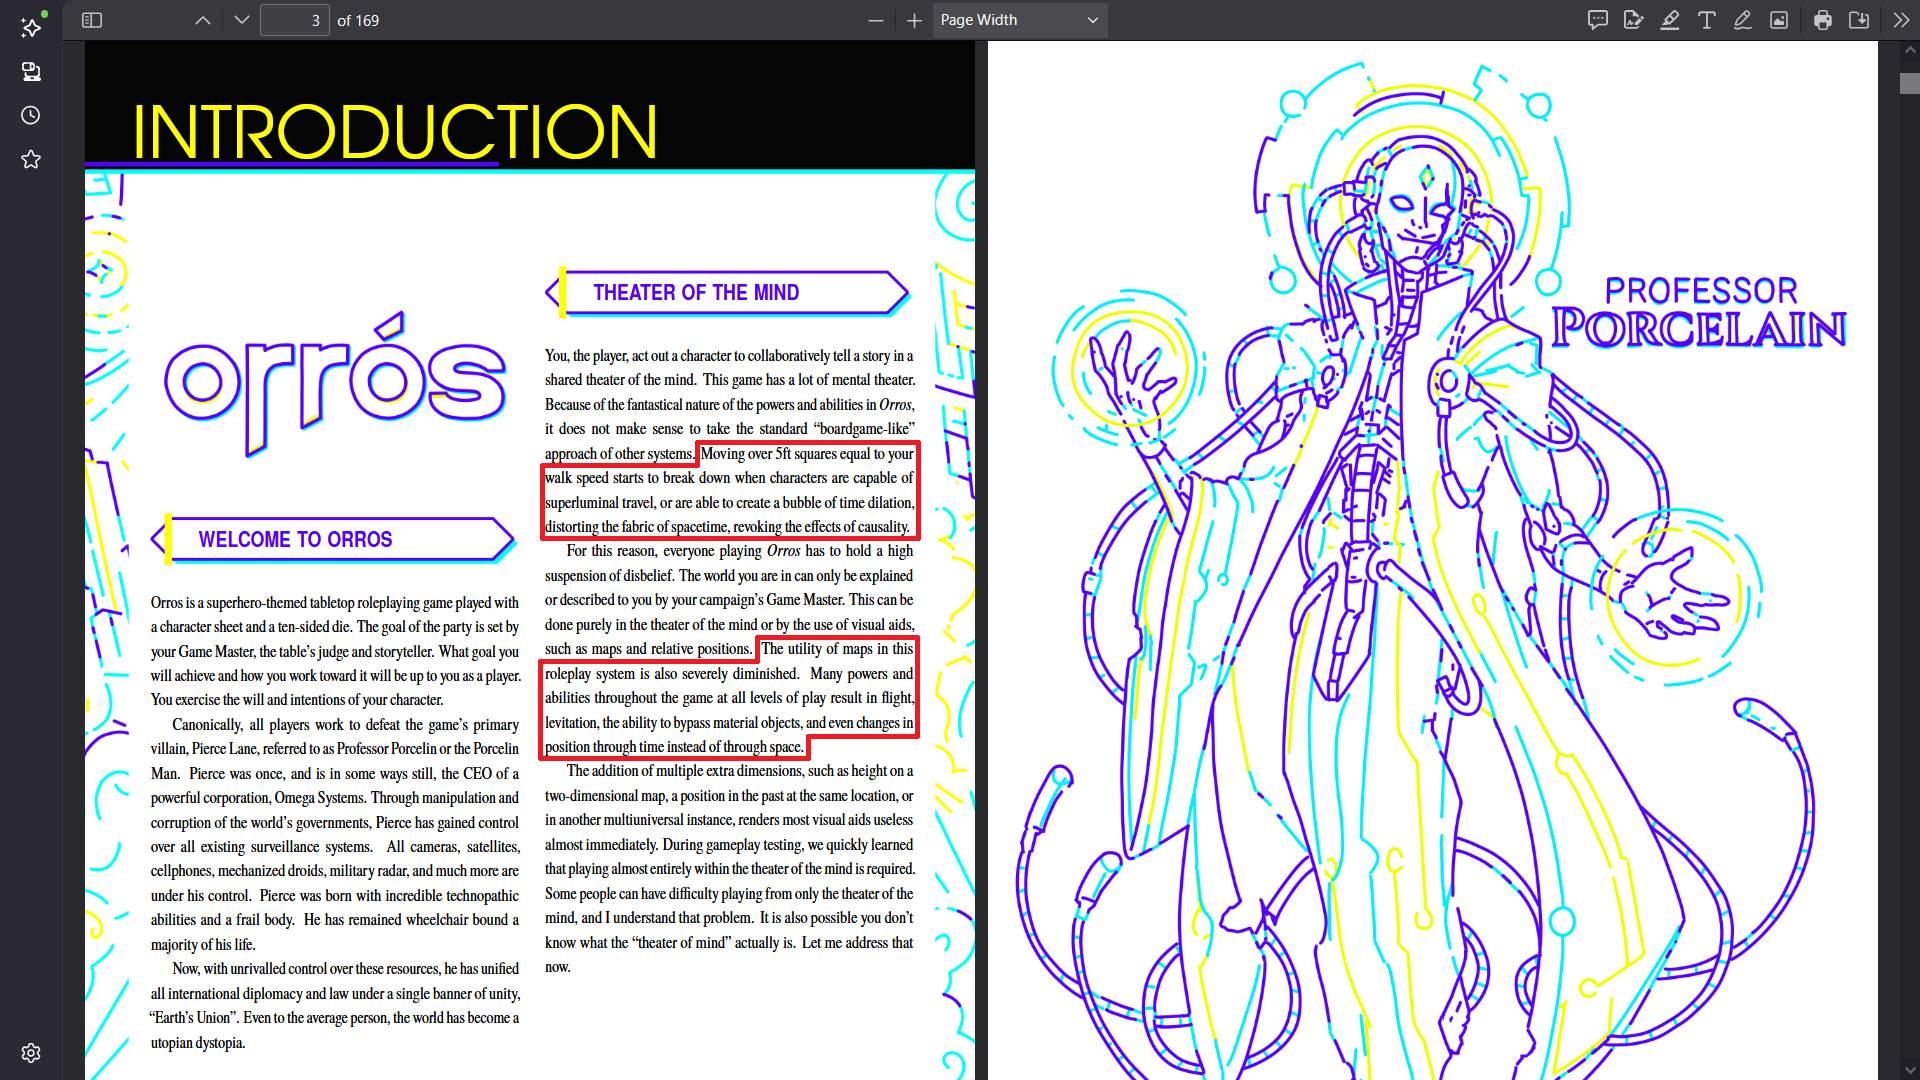Open the History sidebar panel
Image resolution: width=1920 pixels, height=1080 pixels.
[x=31, y=115]
